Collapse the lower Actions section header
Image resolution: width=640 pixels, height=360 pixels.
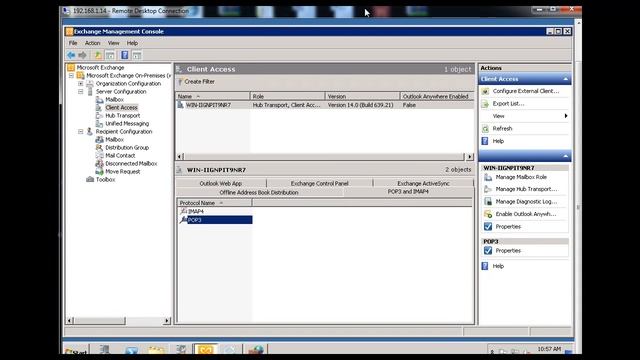pos(566,156)
